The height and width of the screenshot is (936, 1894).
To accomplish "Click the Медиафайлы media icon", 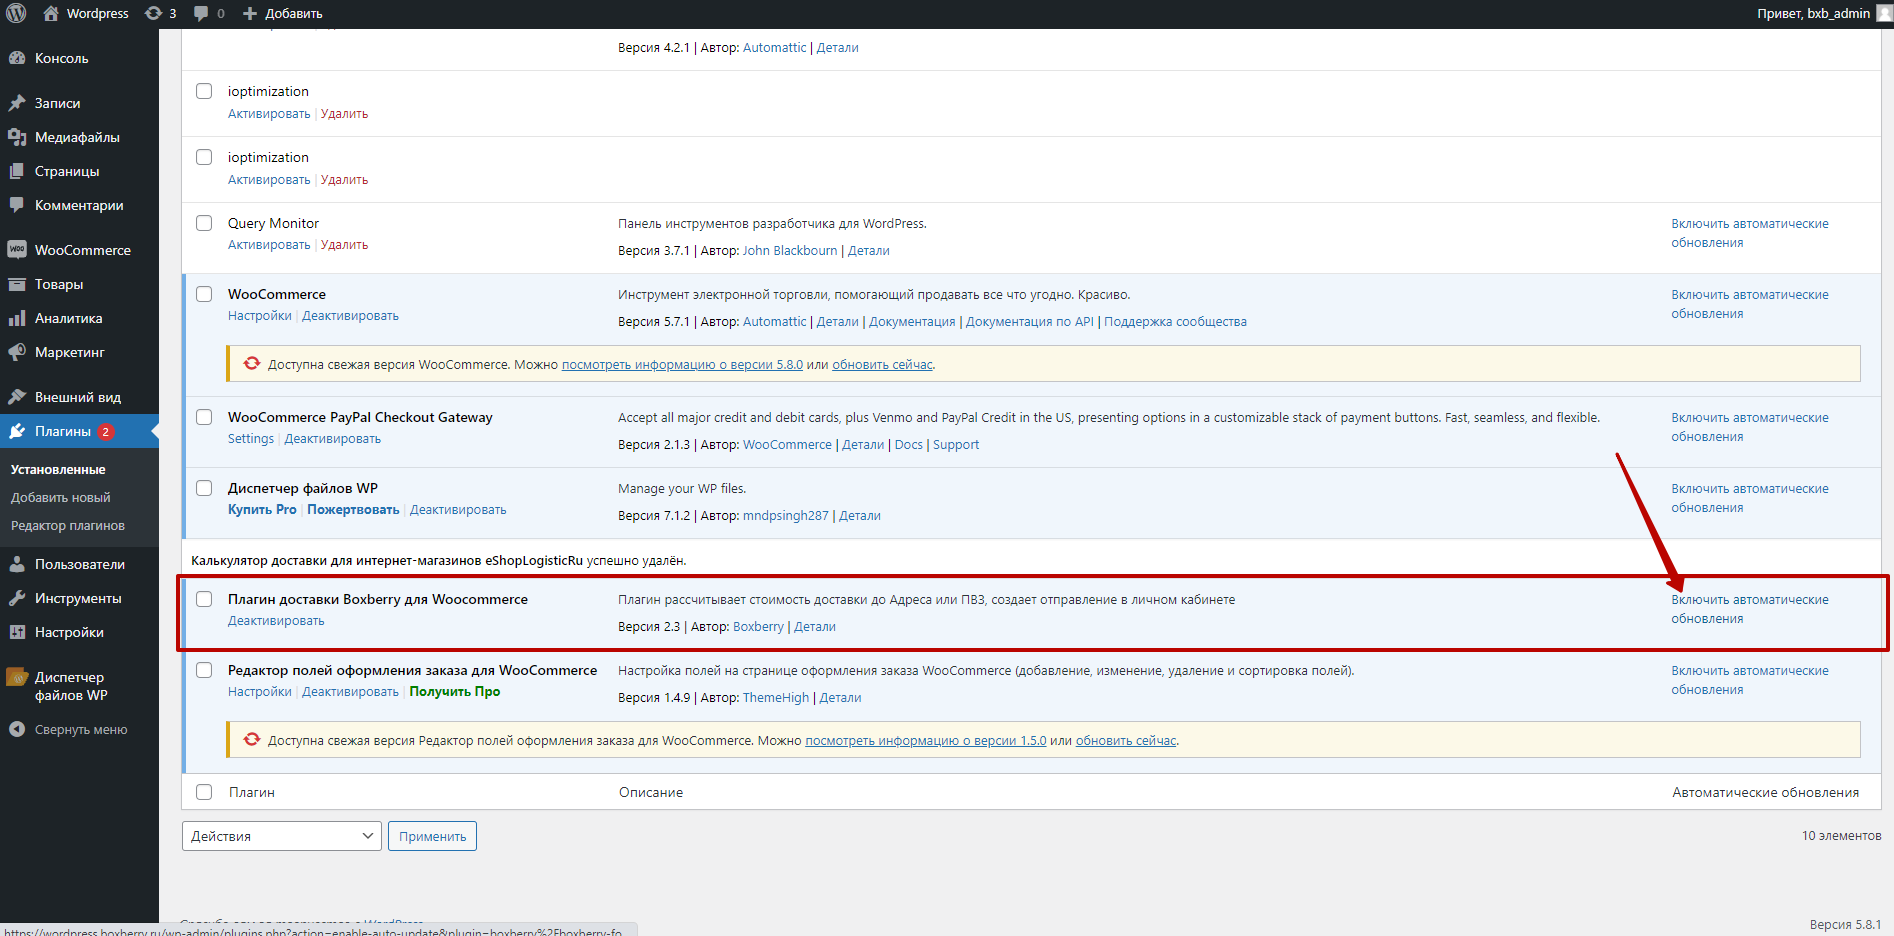I will point(17,137).
